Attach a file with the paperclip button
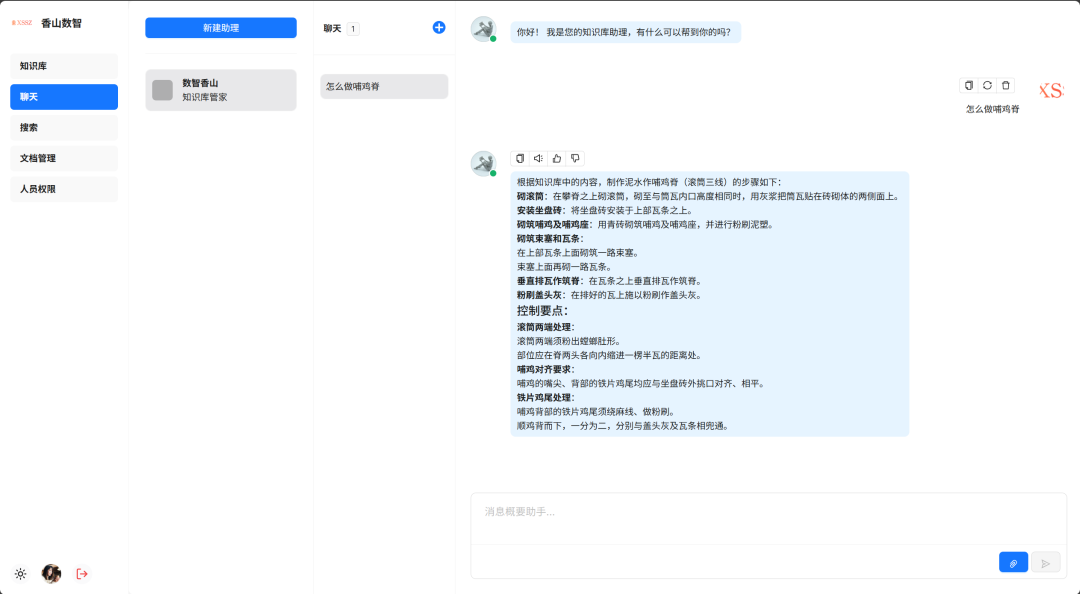Image resolution: width=1080 pixels, height=594 pixels. click(1013, 563)
